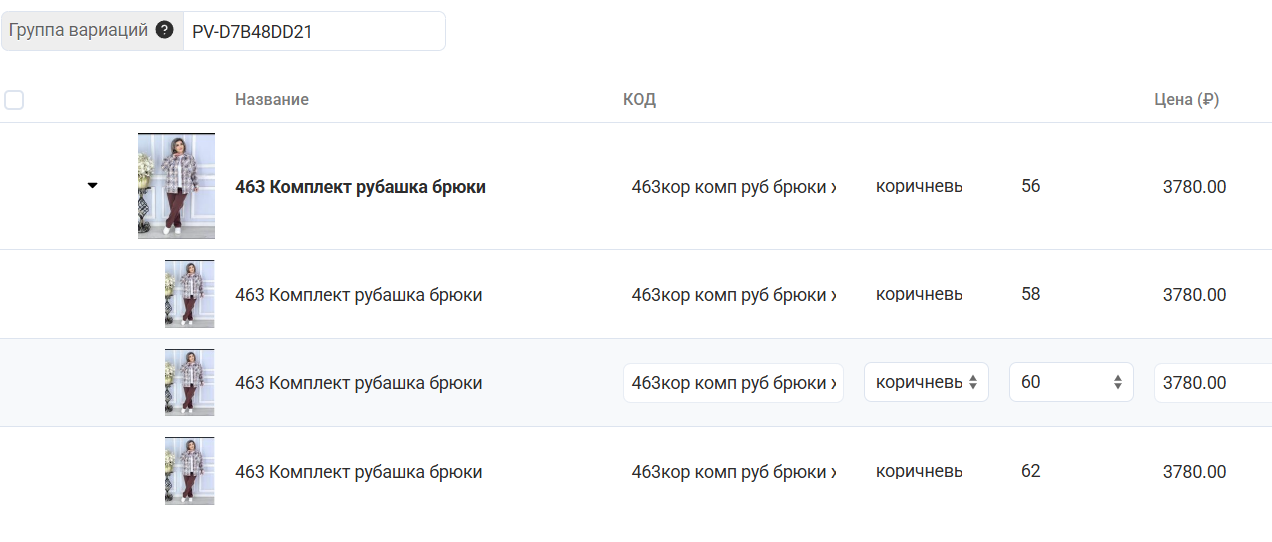Screen dimensions: 1272x542
Task: Open the size dropdown showing 60
Action: pos(1070,382)
